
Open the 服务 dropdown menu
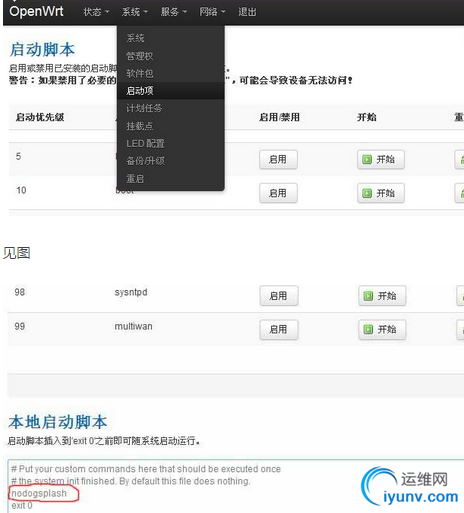click(x=173, y=12)
